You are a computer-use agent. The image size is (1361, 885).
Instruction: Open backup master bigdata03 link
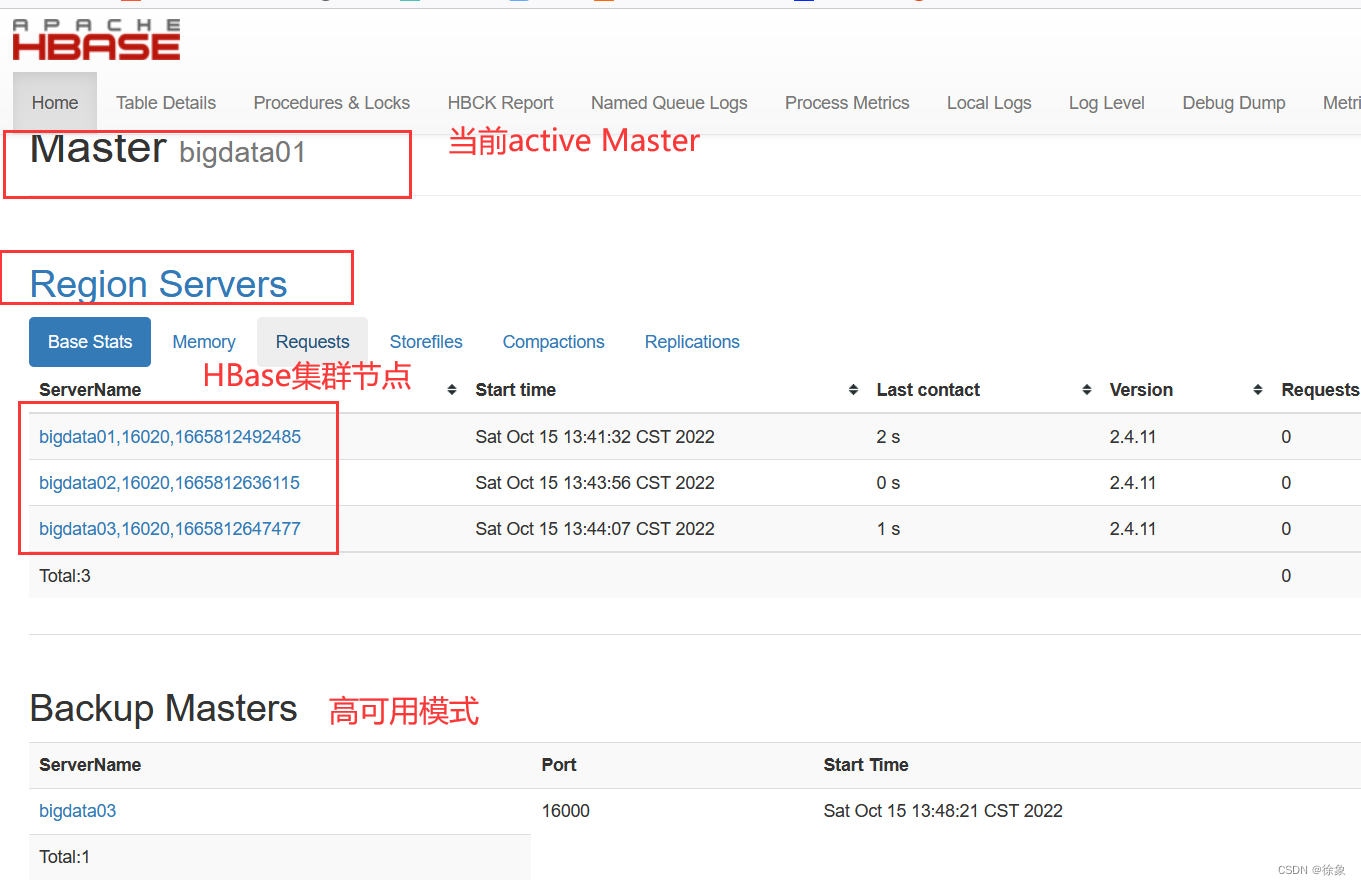[x=77, y=811]
